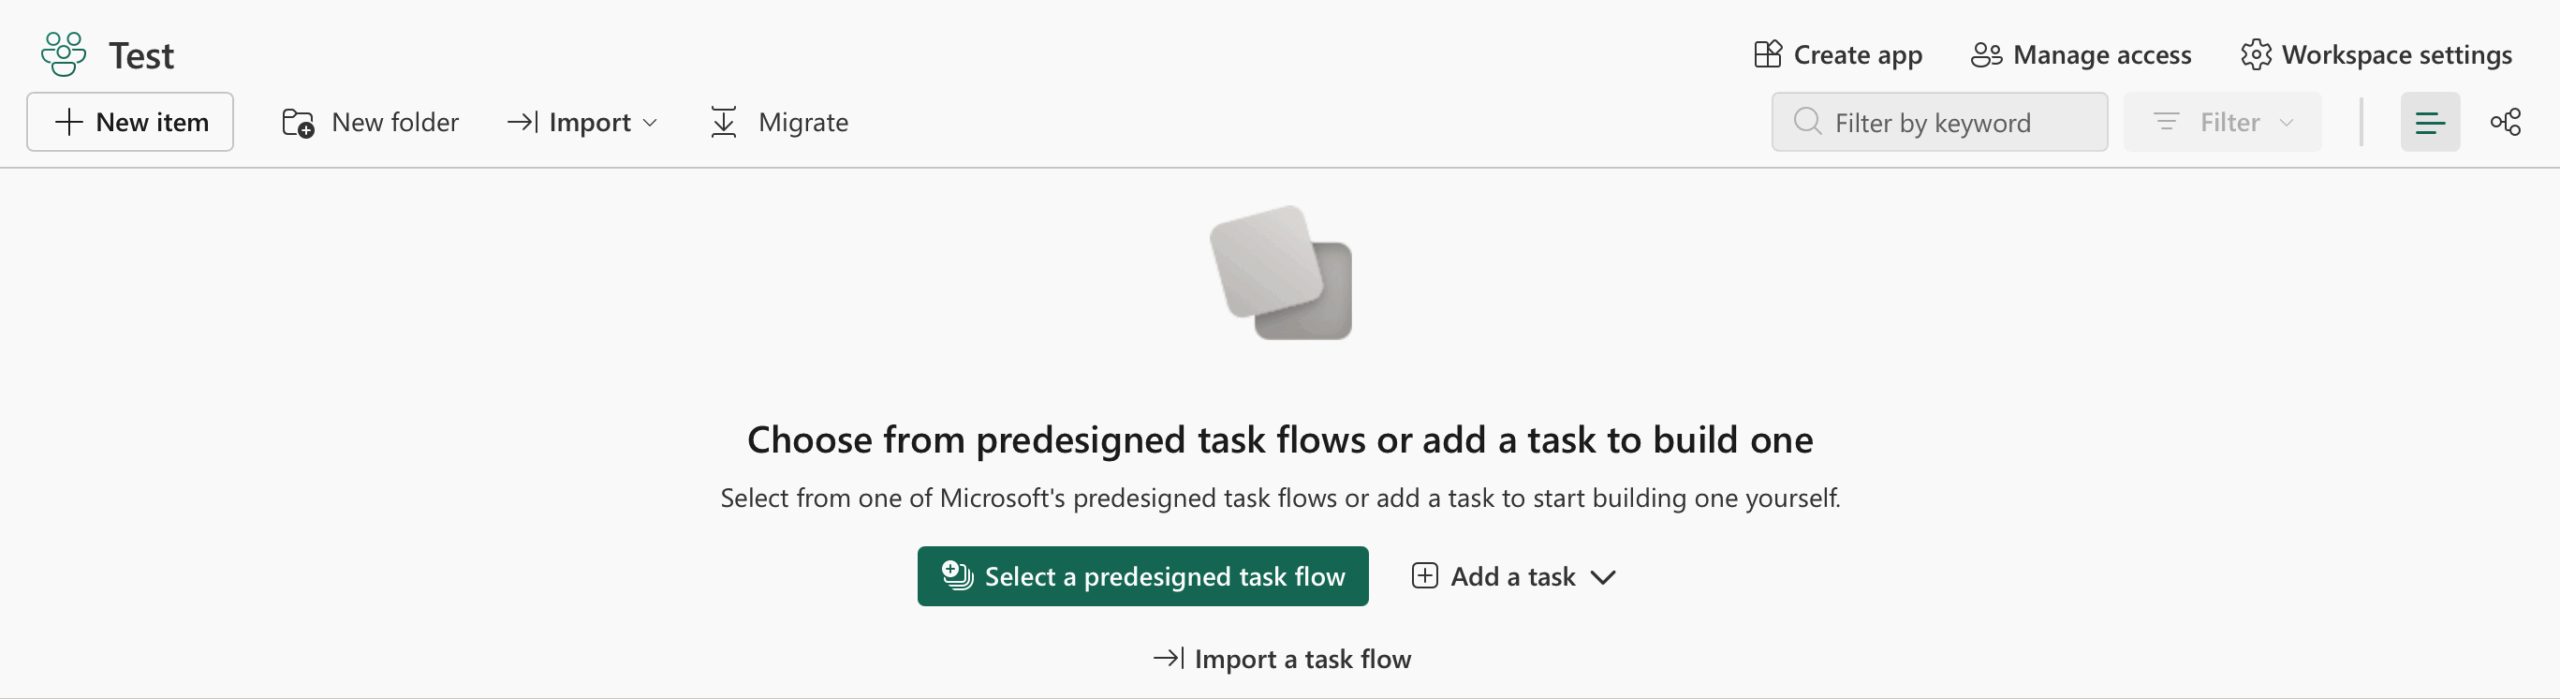The width and height of the screenshot is (2560, 699).
Task: Click Import a task flow link
Action: pos(1282,659)
